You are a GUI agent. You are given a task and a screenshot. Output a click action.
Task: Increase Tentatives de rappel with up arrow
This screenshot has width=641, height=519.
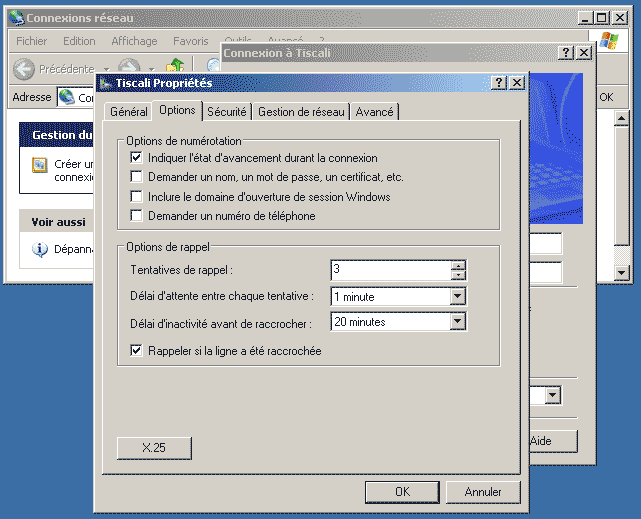point(458,266)
